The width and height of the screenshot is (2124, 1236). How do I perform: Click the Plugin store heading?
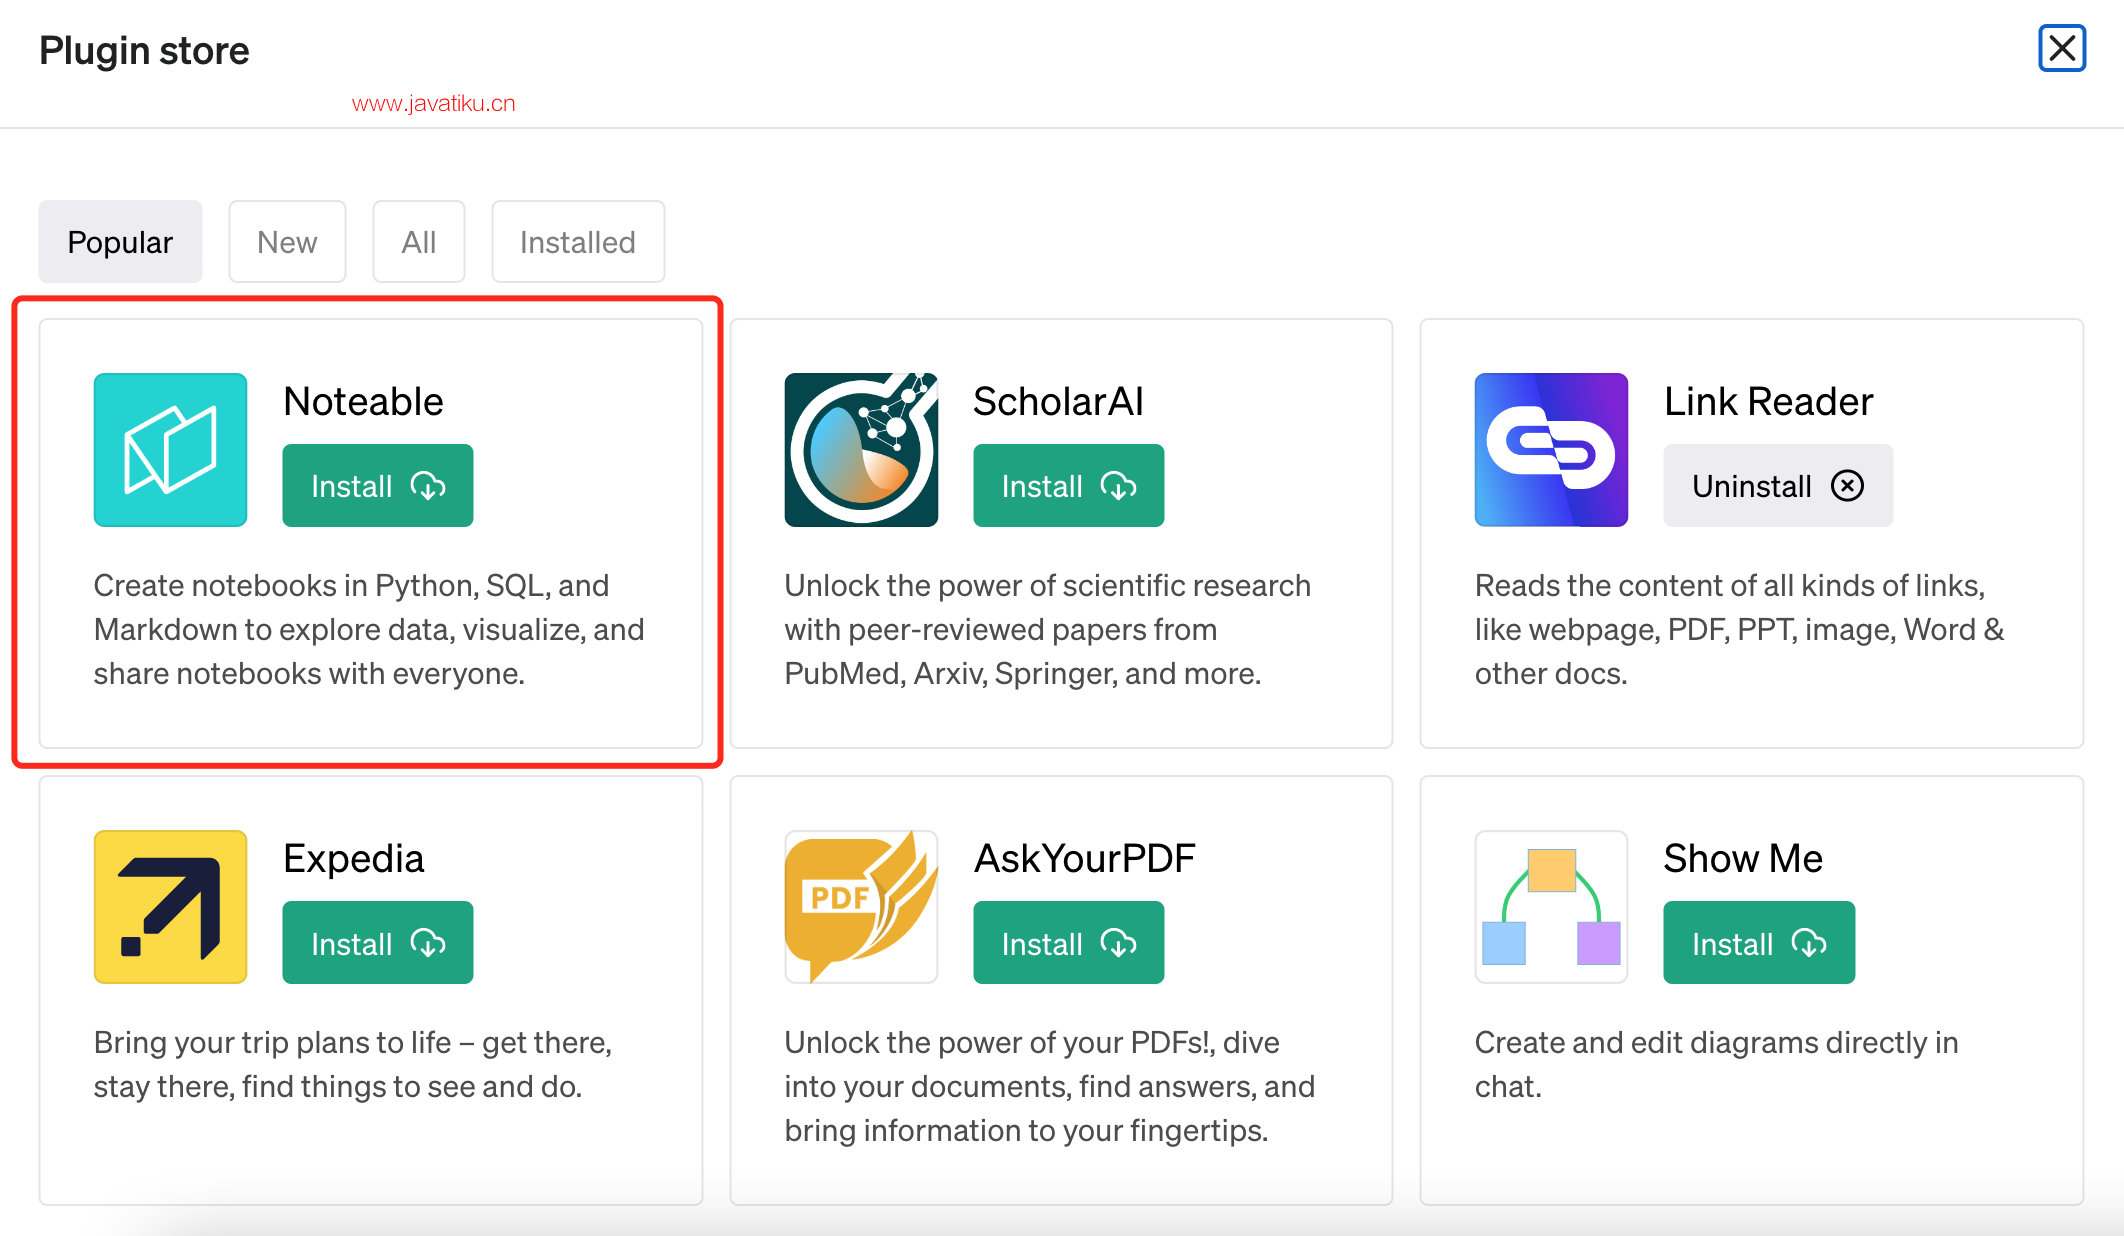tap(144, 50)
